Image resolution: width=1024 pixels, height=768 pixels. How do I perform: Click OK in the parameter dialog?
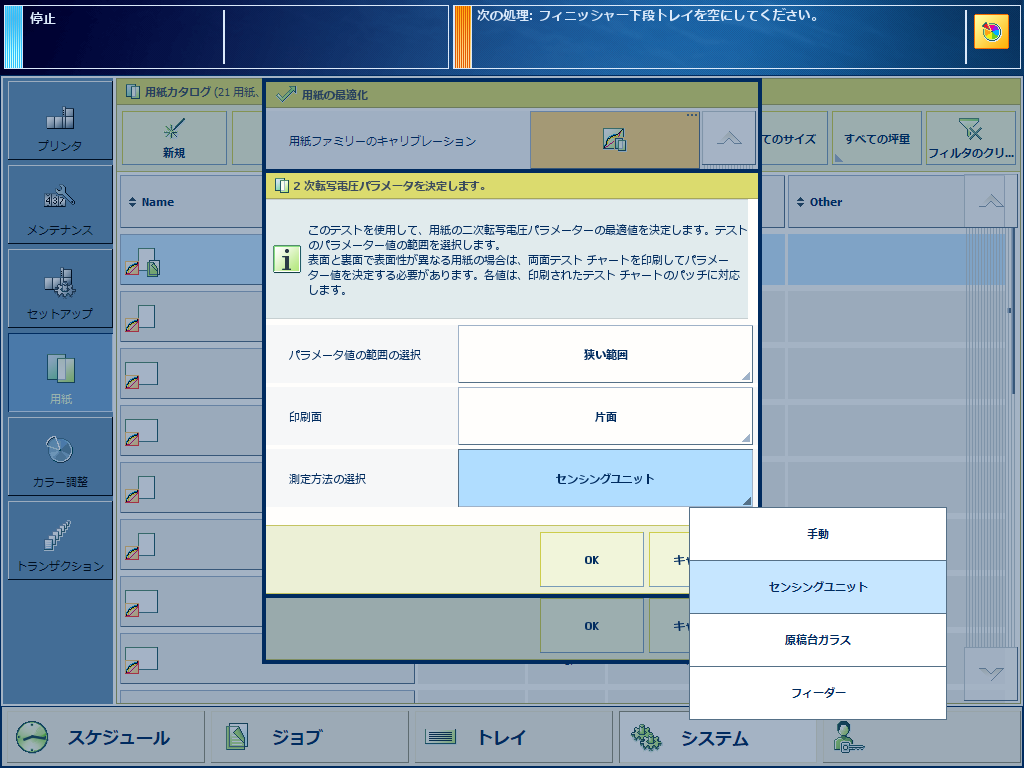point(592,560)
